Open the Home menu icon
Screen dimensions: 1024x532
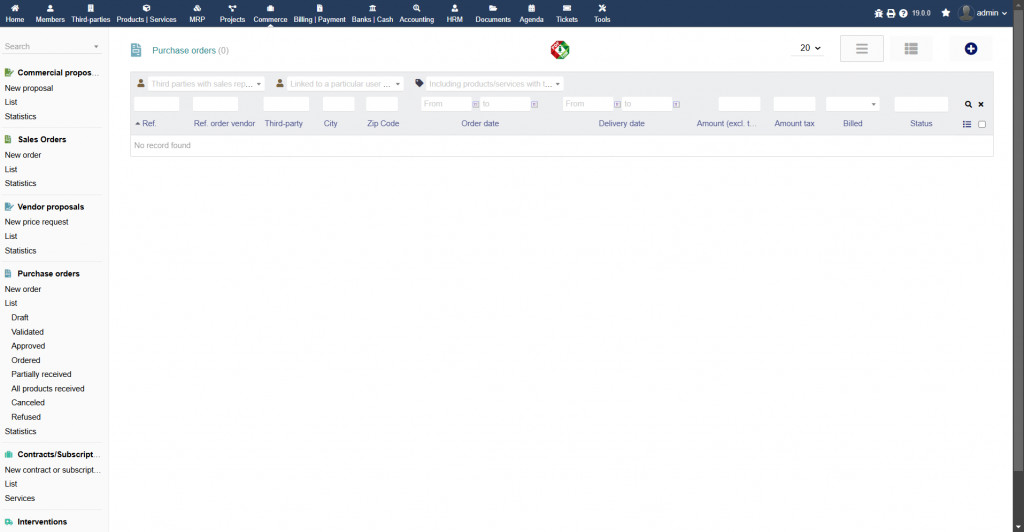tap(14, 8)
